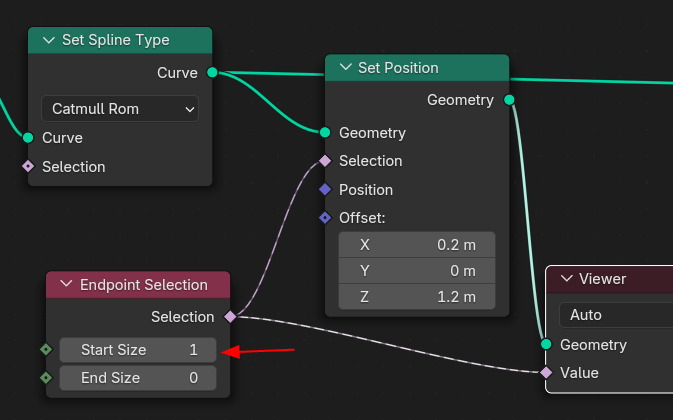Click the Geometry input socket of Viewer
Image resolution: width=673 pixels, height=420 pixels.
coord(546,344)
